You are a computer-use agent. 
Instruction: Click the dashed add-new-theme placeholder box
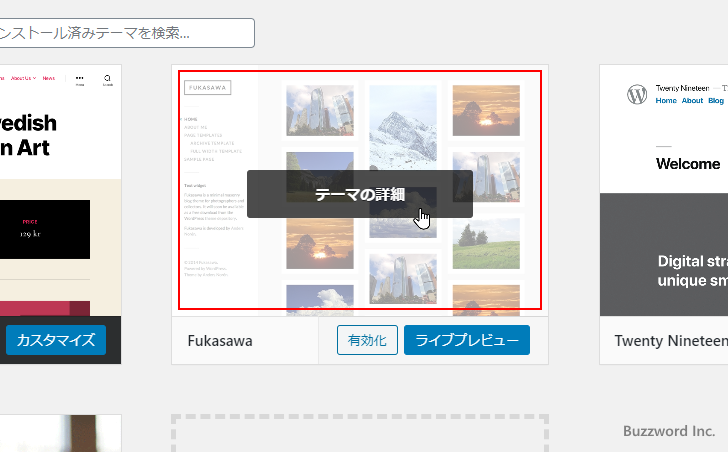coord(360,434)
